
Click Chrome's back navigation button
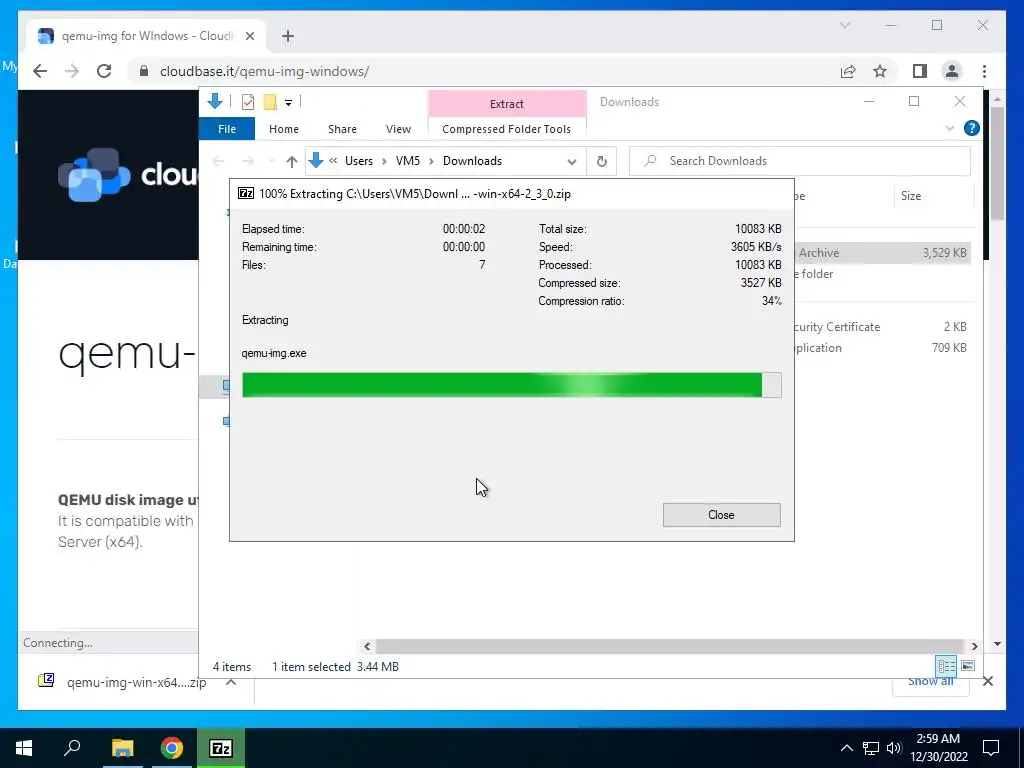(x=40, y=71)
